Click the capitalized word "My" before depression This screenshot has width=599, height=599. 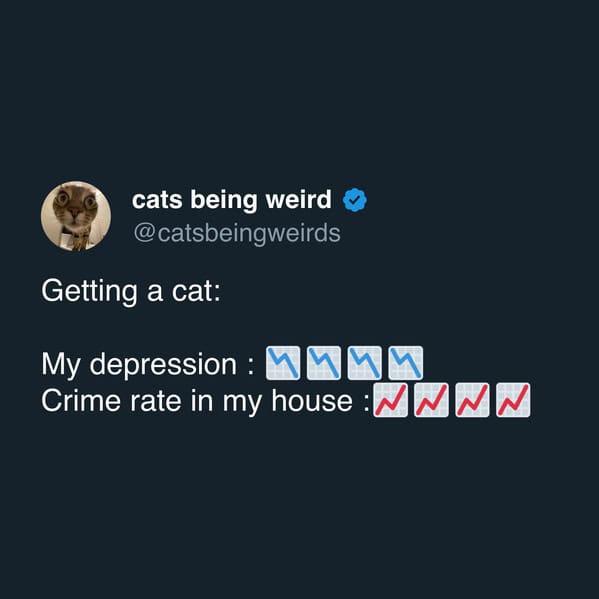click(x=61, y=365)
